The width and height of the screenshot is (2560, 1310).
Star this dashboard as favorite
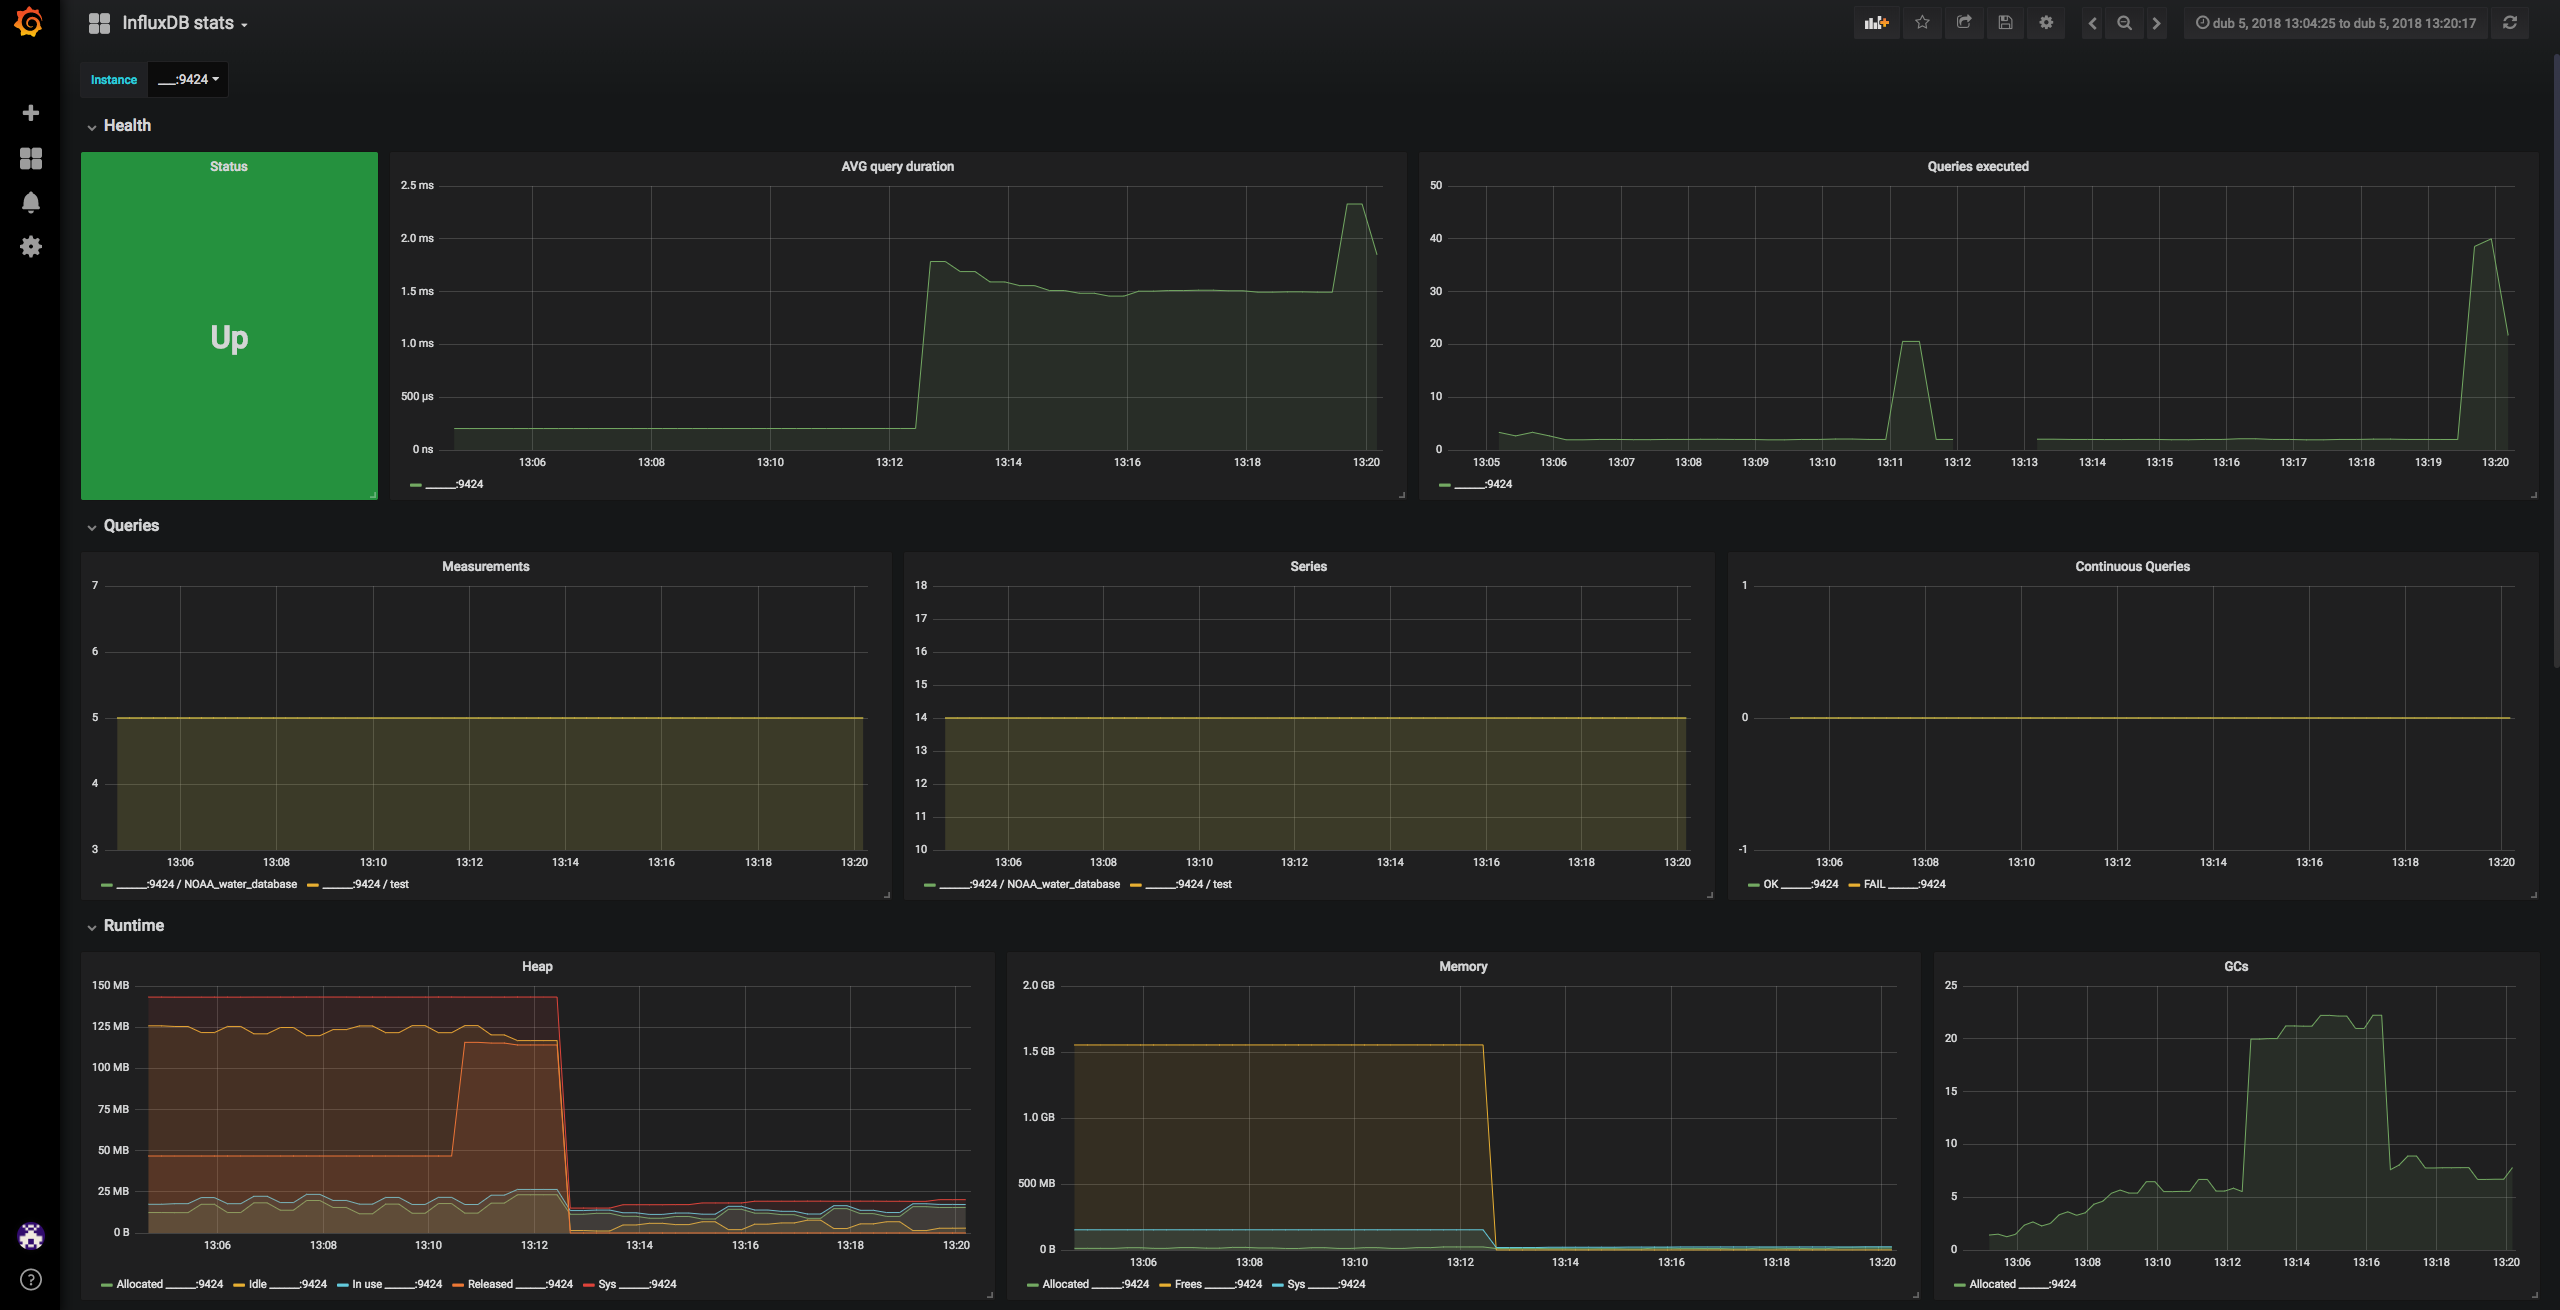[1922, 23]
